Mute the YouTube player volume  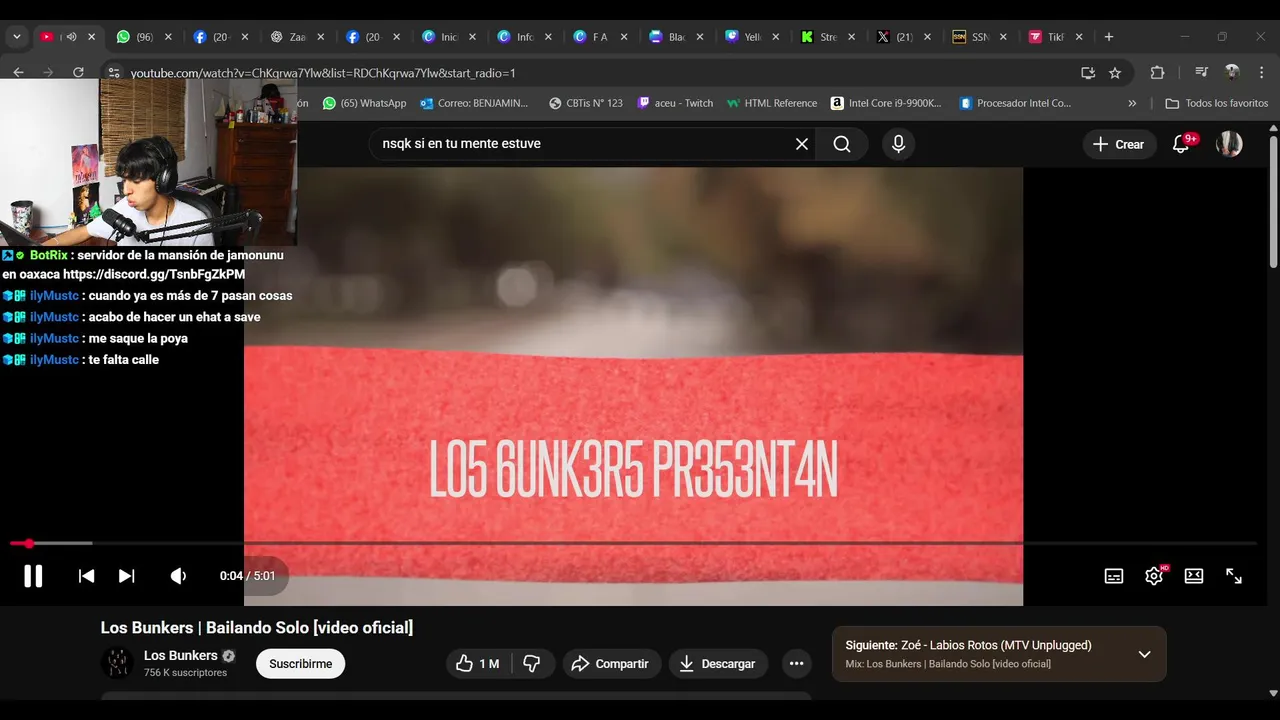tap(178, 576)
